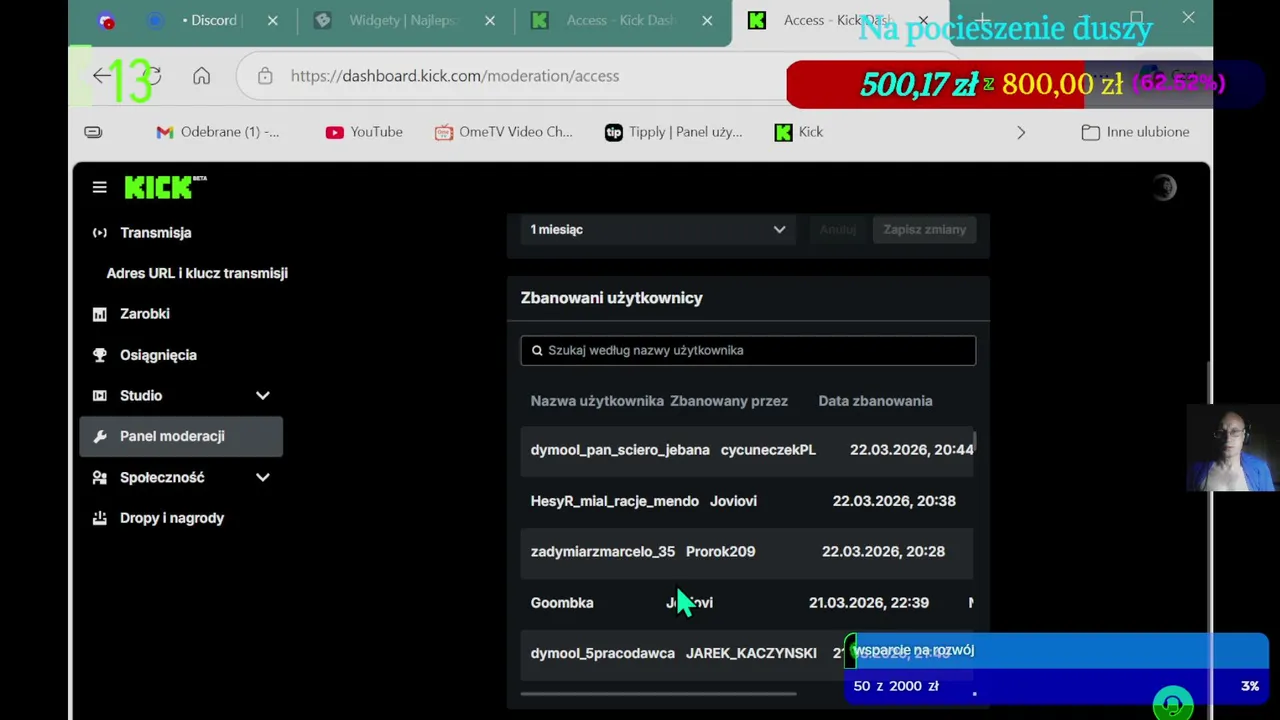Open the YouTube bookmark

coord(364,132)
